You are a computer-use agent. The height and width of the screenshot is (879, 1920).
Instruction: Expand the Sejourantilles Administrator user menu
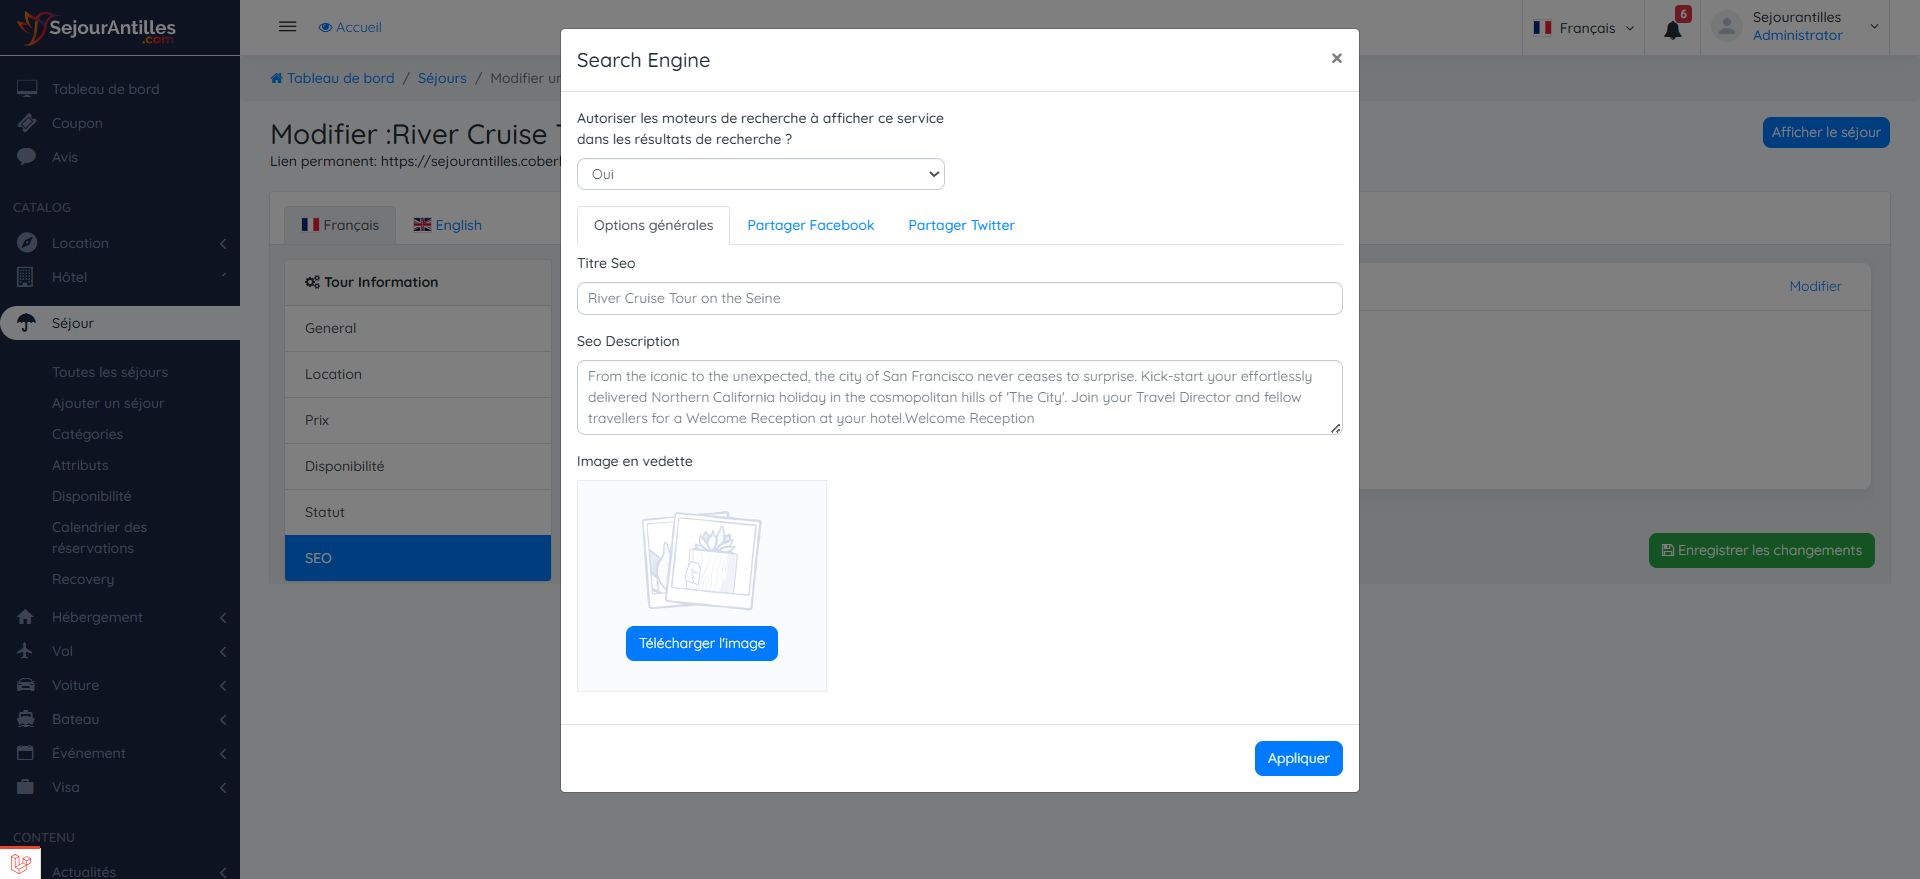1795,27
